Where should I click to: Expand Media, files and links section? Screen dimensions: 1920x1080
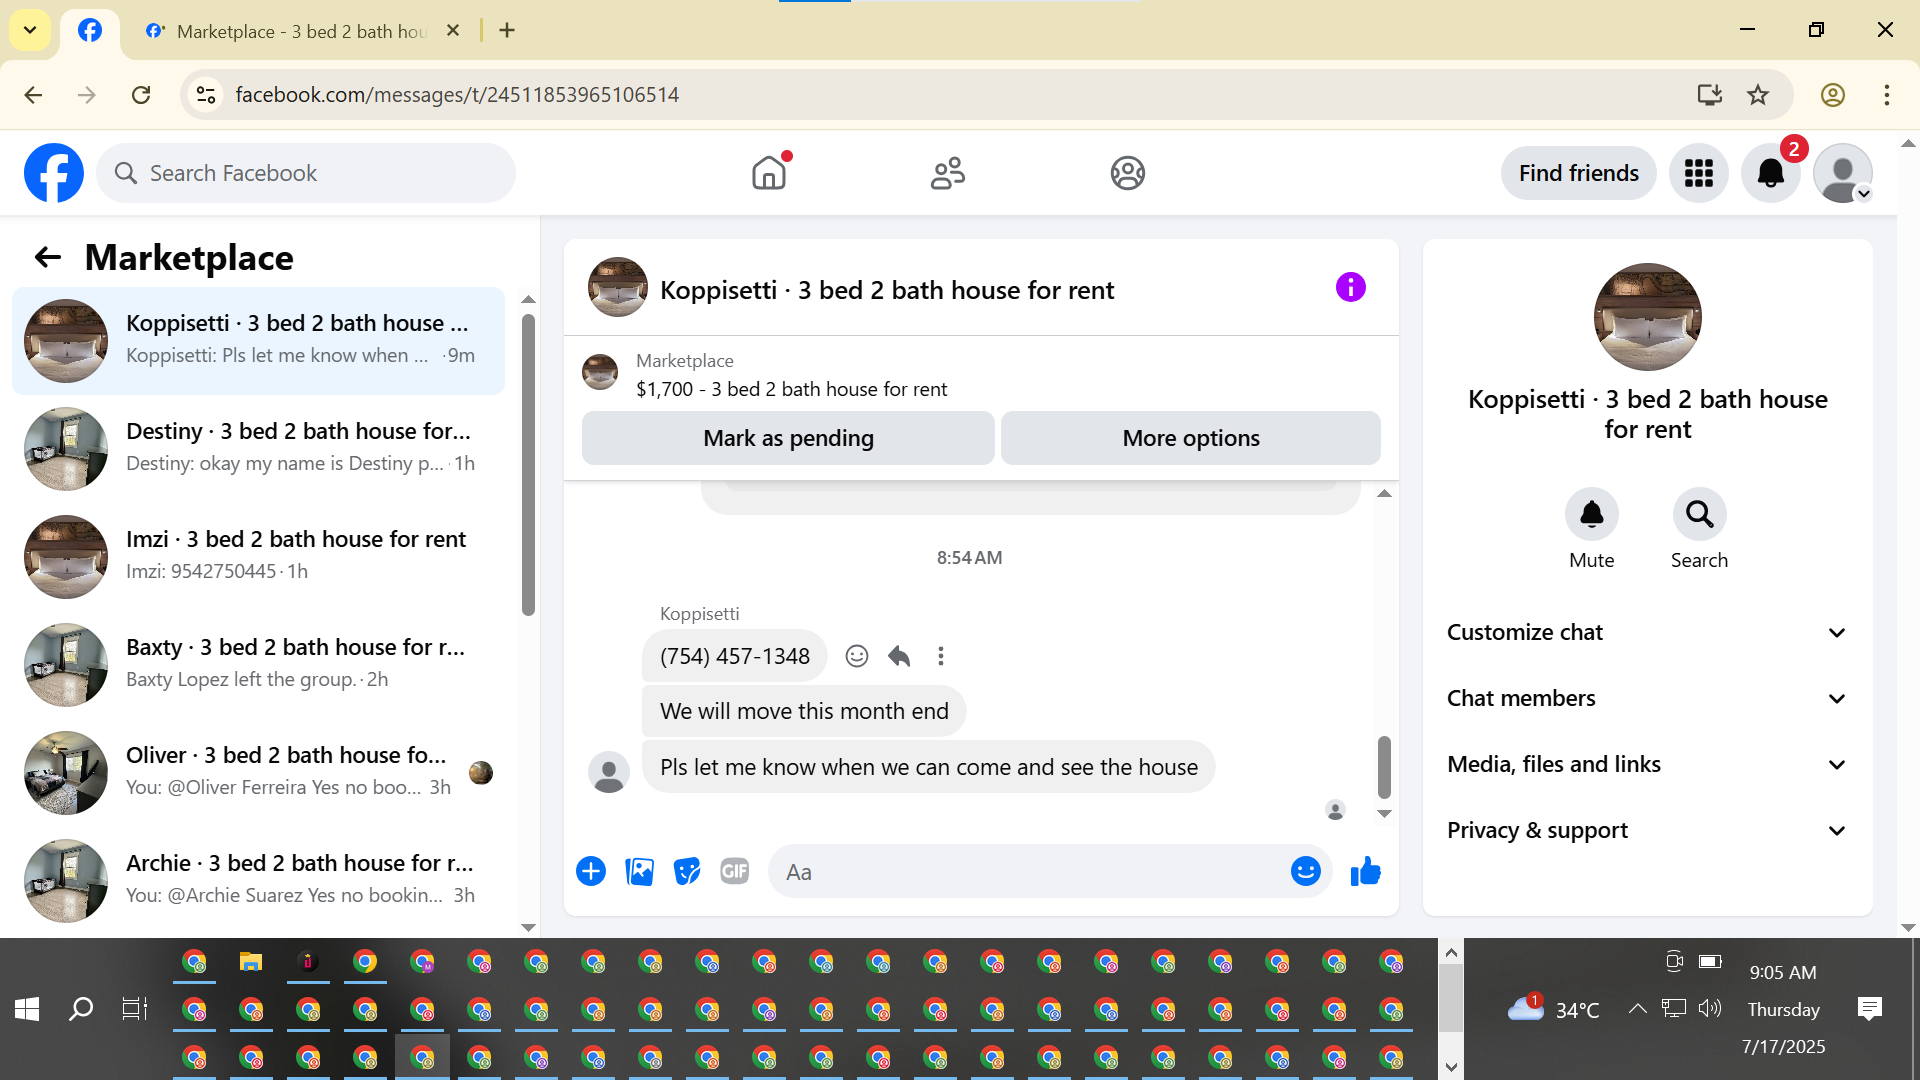[1647, 765]
